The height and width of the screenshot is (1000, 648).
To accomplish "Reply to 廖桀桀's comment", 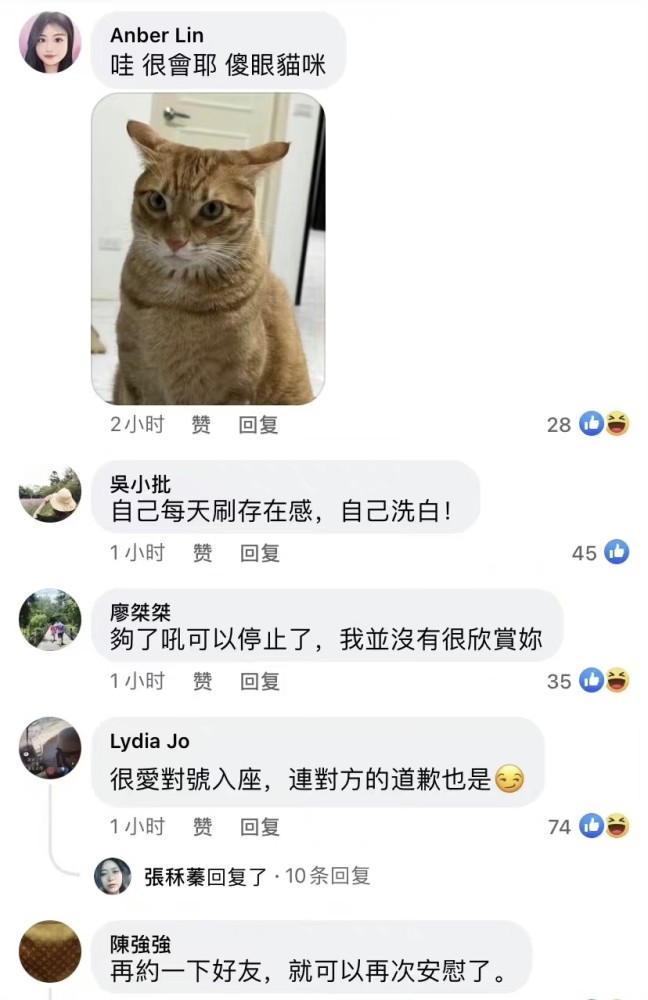I will point(260,681).
